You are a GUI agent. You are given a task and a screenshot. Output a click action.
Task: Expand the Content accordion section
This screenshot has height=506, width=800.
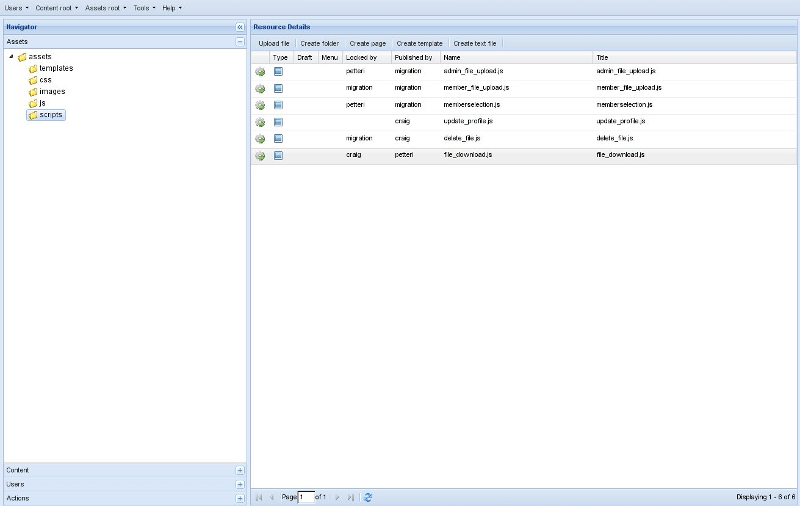[239, 470]
